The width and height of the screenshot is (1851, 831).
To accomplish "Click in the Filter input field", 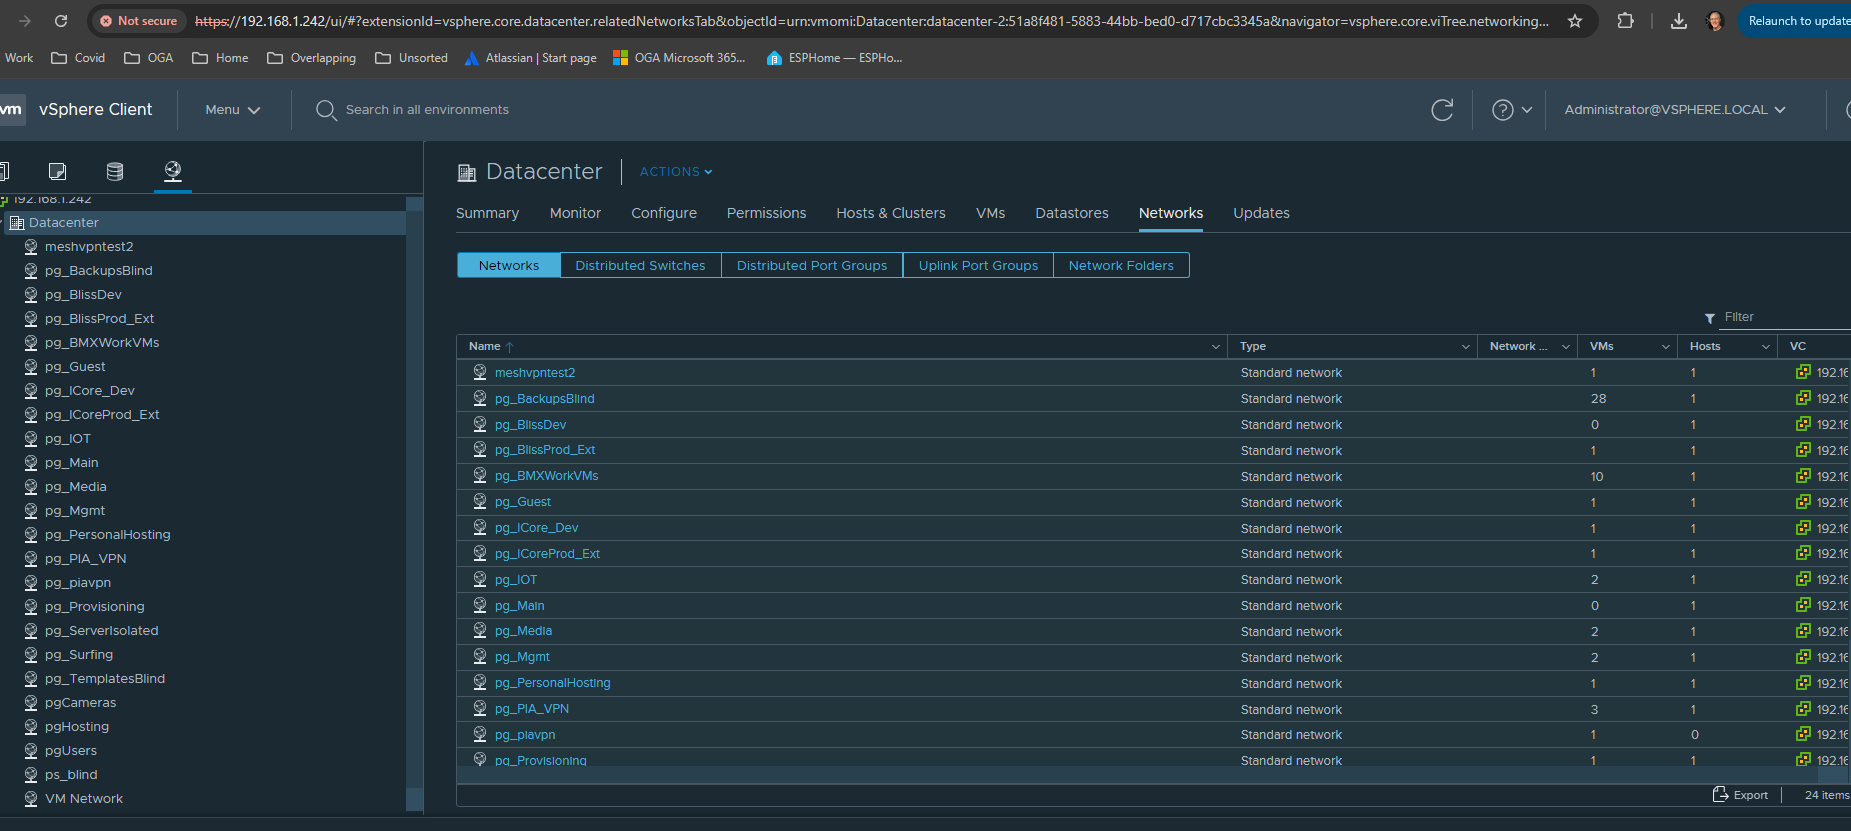I will coord(1786,317).
